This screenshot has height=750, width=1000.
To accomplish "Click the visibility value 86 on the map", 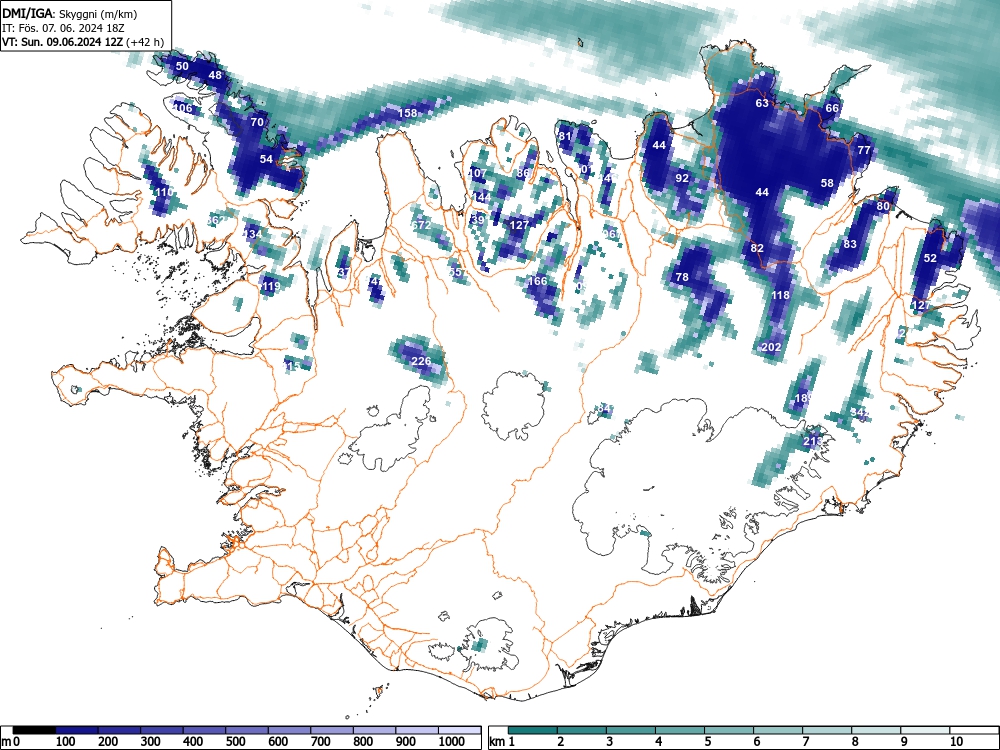I will [523, 173].
